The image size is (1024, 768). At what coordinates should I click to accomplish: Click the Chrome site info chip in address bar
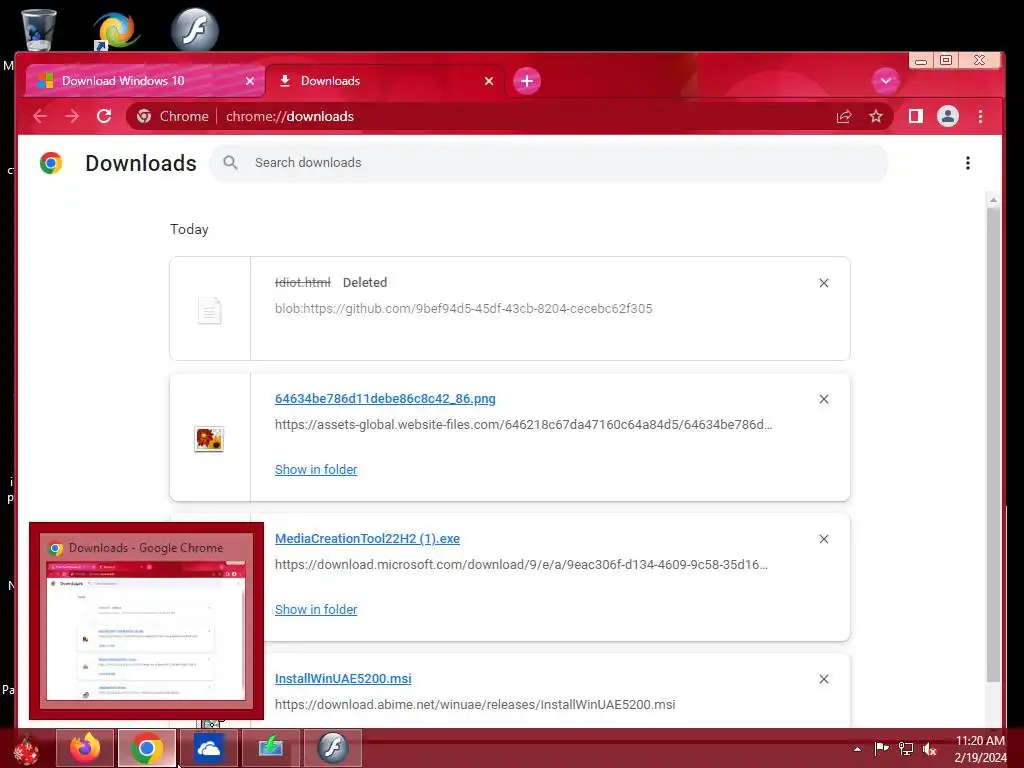172,116
